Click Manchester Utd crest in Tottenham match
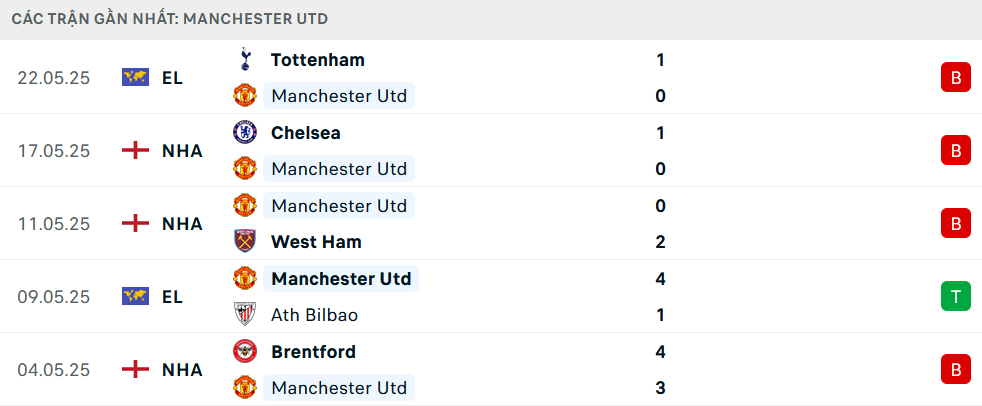 point(245,96)
